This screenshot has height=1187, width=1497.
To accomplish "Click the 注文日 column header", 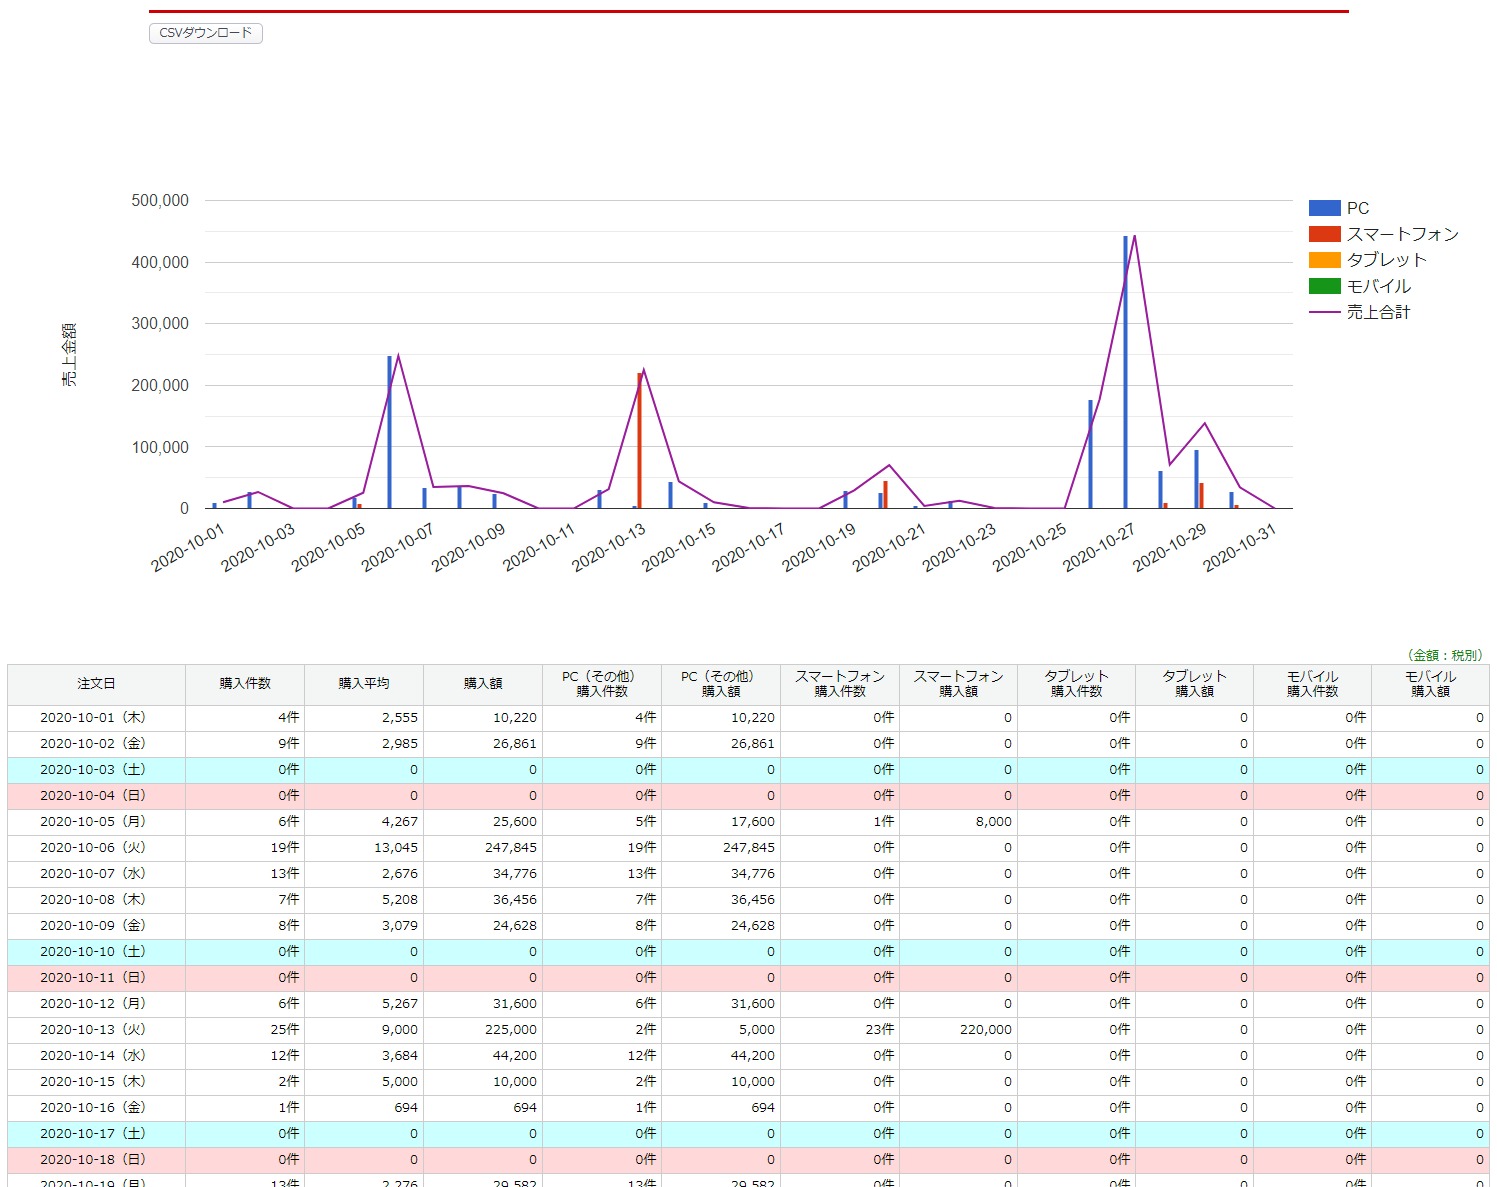I will (96, 684).
